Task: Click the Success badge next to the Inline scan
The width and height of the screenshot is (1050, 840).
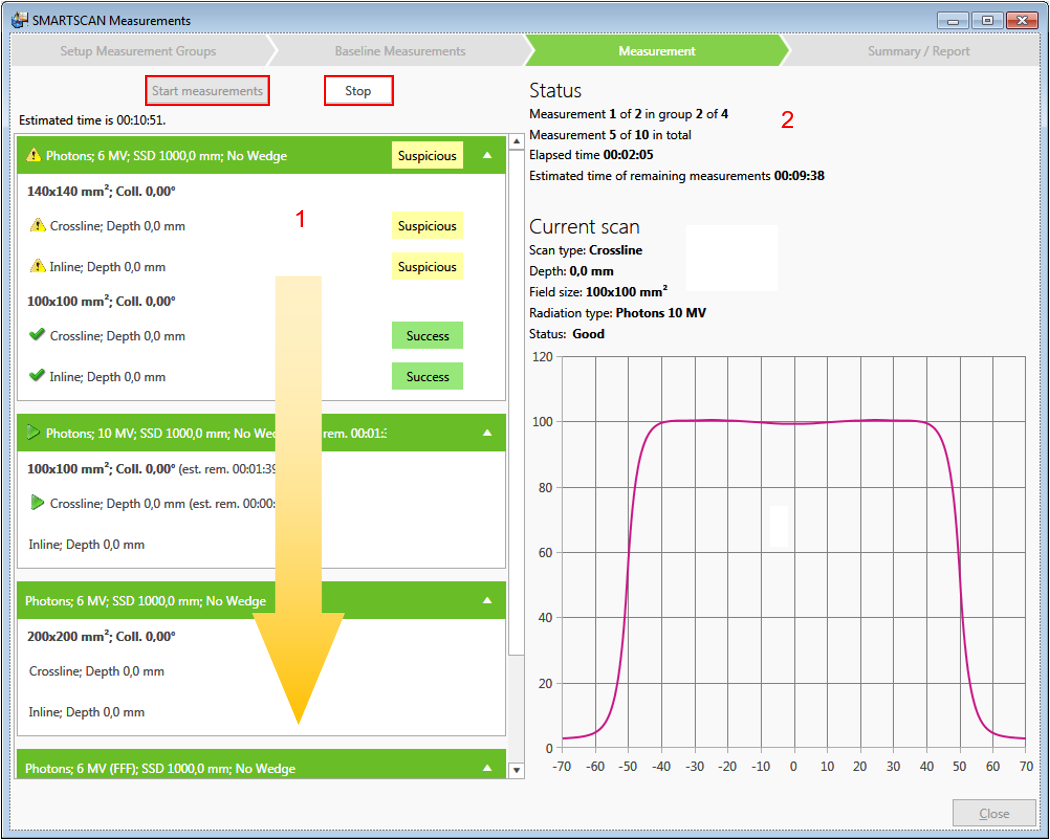Action: pos(427,376)
